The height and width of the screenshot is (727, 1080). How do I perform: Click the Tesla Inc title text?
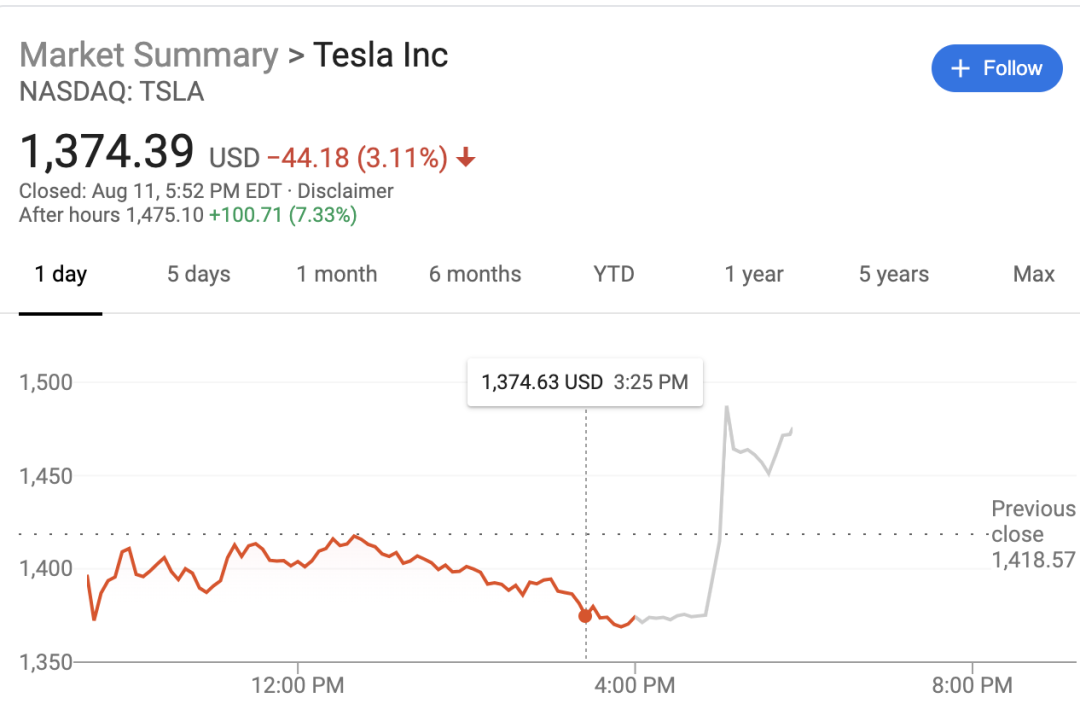[x=381, y=55]
